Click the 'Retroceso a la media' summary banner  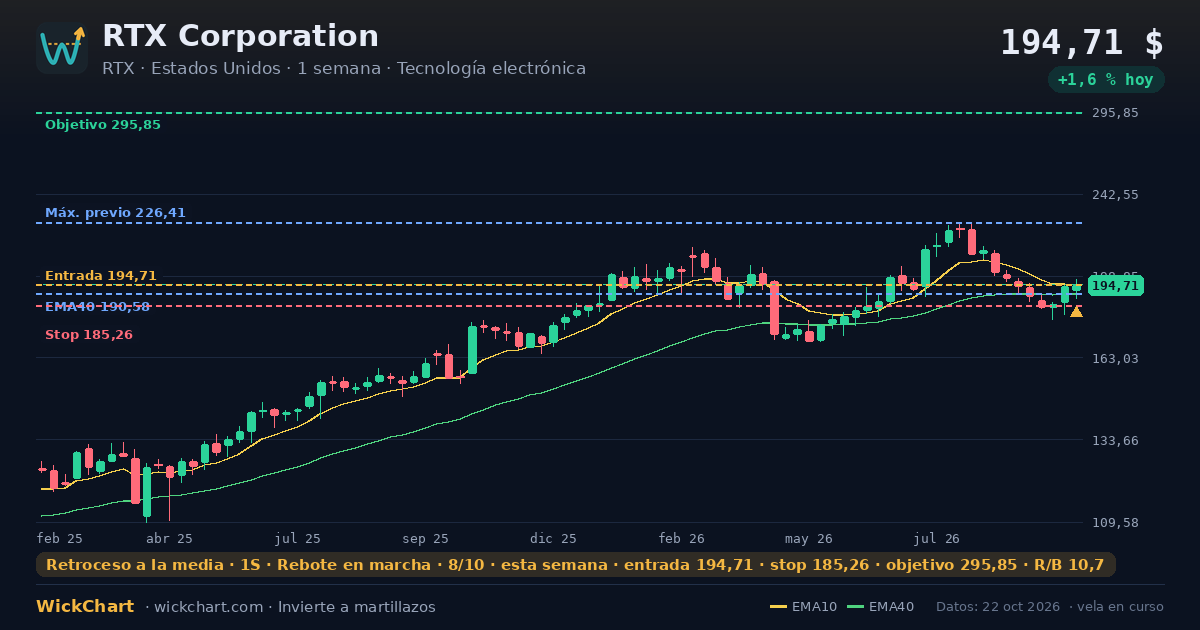[576, 565]
